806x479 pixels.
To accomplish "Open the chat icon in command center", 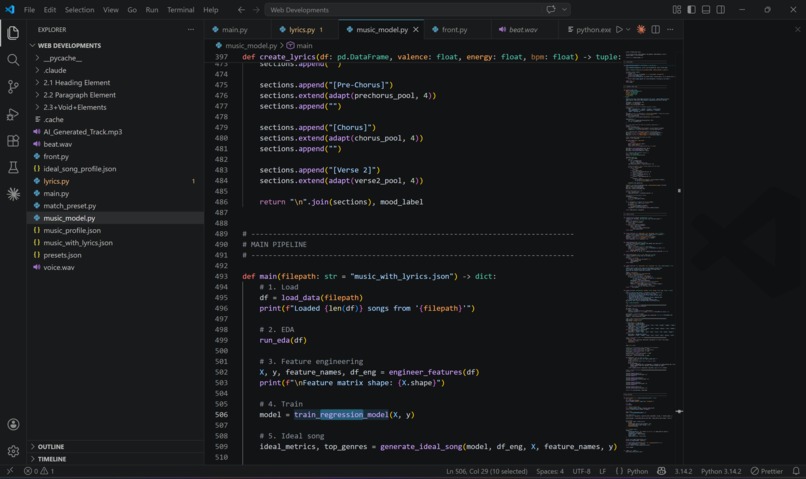I will [x=551, y=10].
